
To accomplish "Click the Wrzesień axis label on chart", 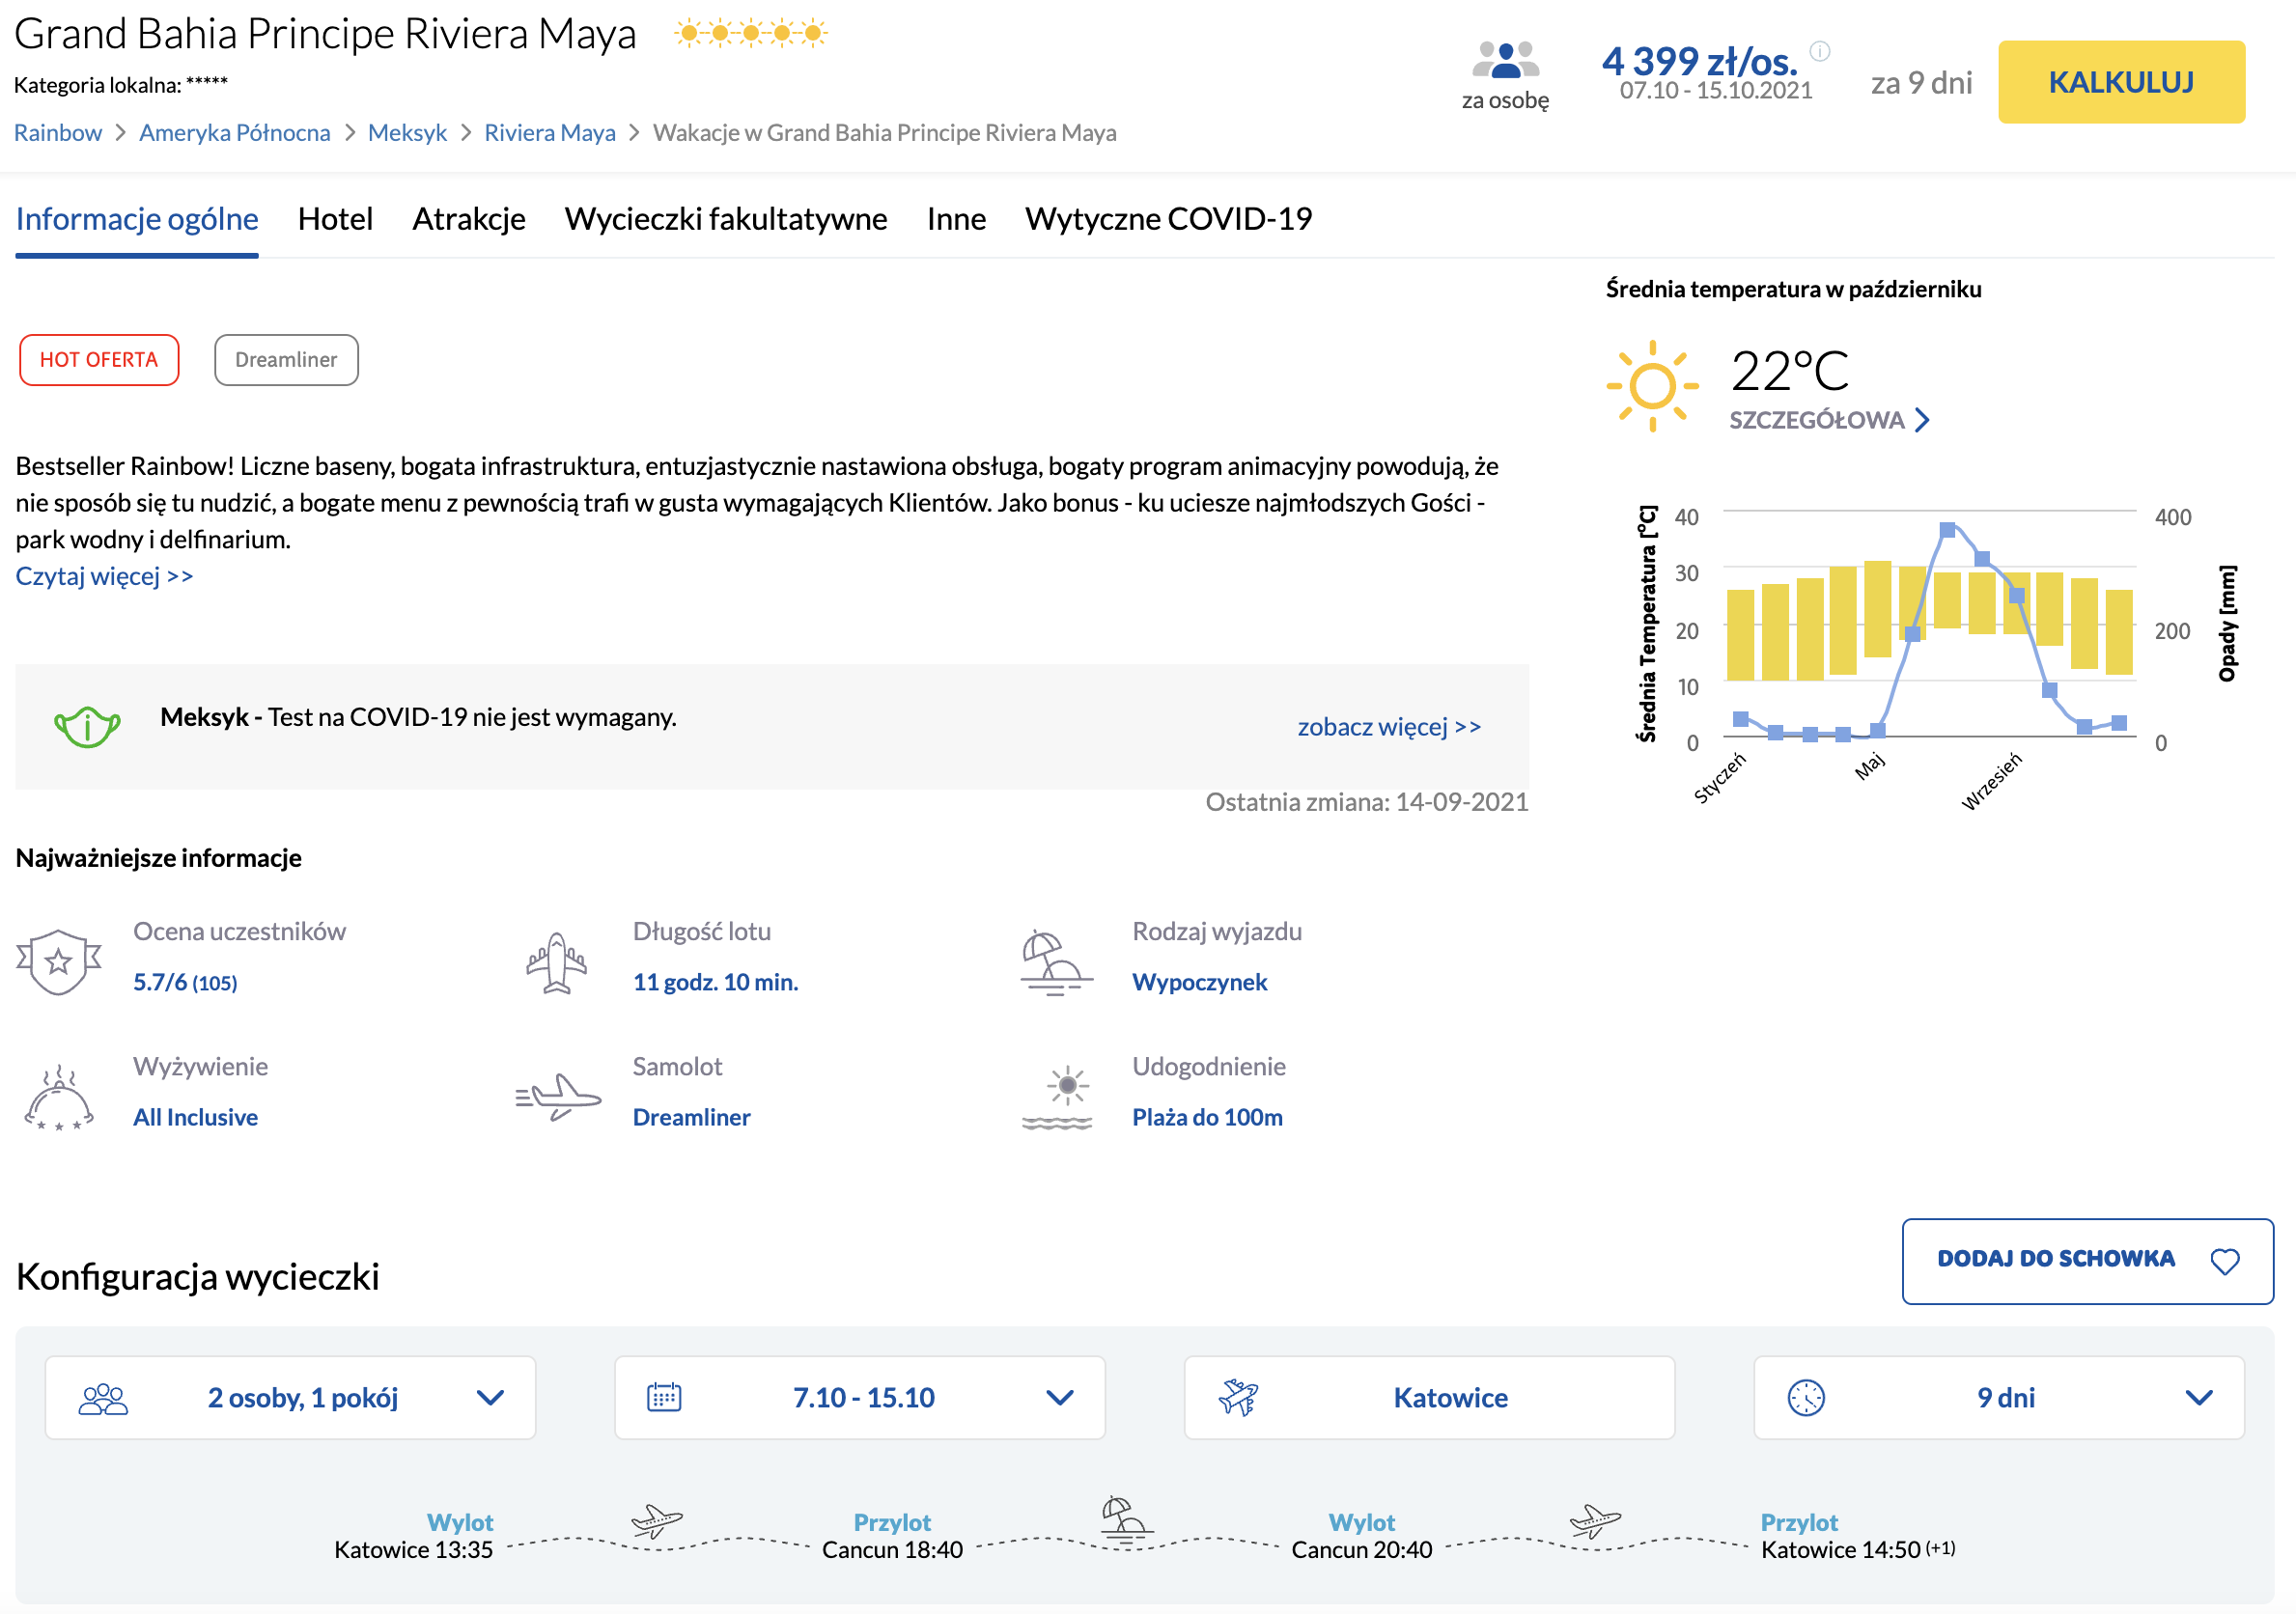I will coord(1991,781).
